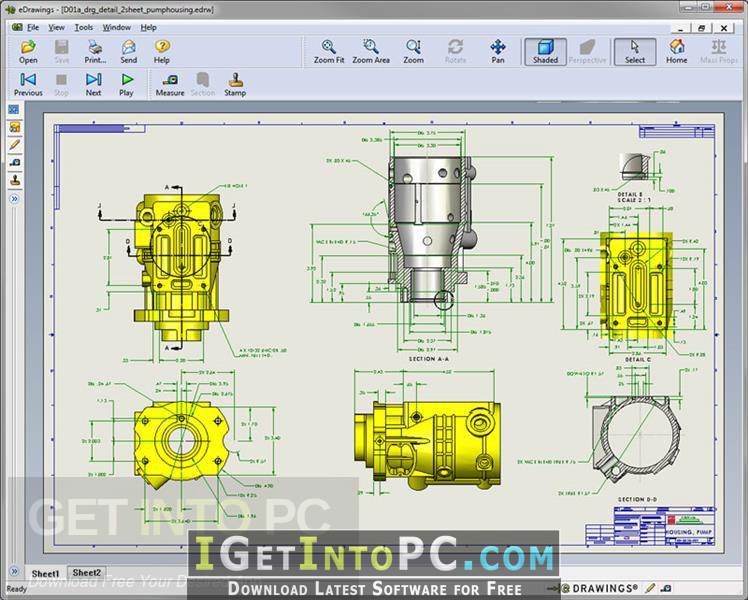Open a file with the Open button
The image size is (748, 600).
(x=28, y=52)
